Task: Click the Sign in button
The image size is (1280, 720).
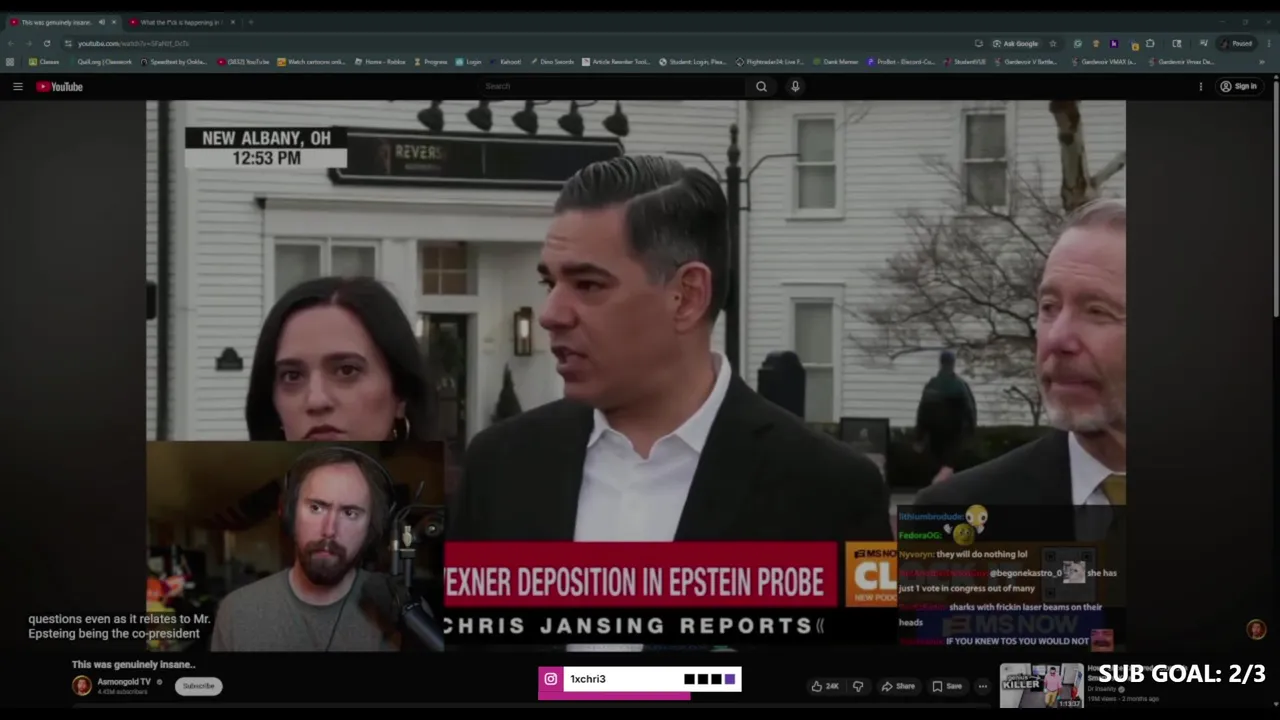Action: (x=1238, y=87)
